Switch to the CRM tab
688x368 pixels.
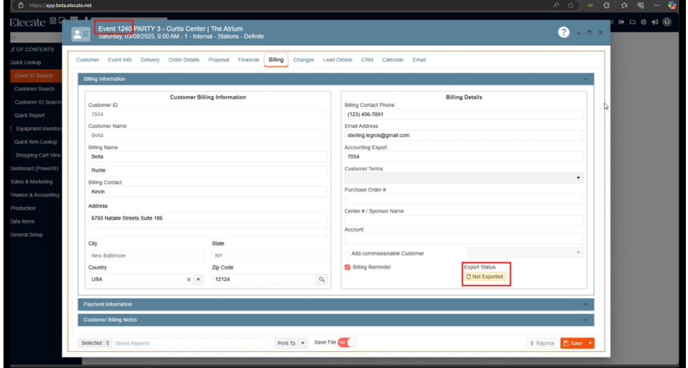click(x=367, y=60)
